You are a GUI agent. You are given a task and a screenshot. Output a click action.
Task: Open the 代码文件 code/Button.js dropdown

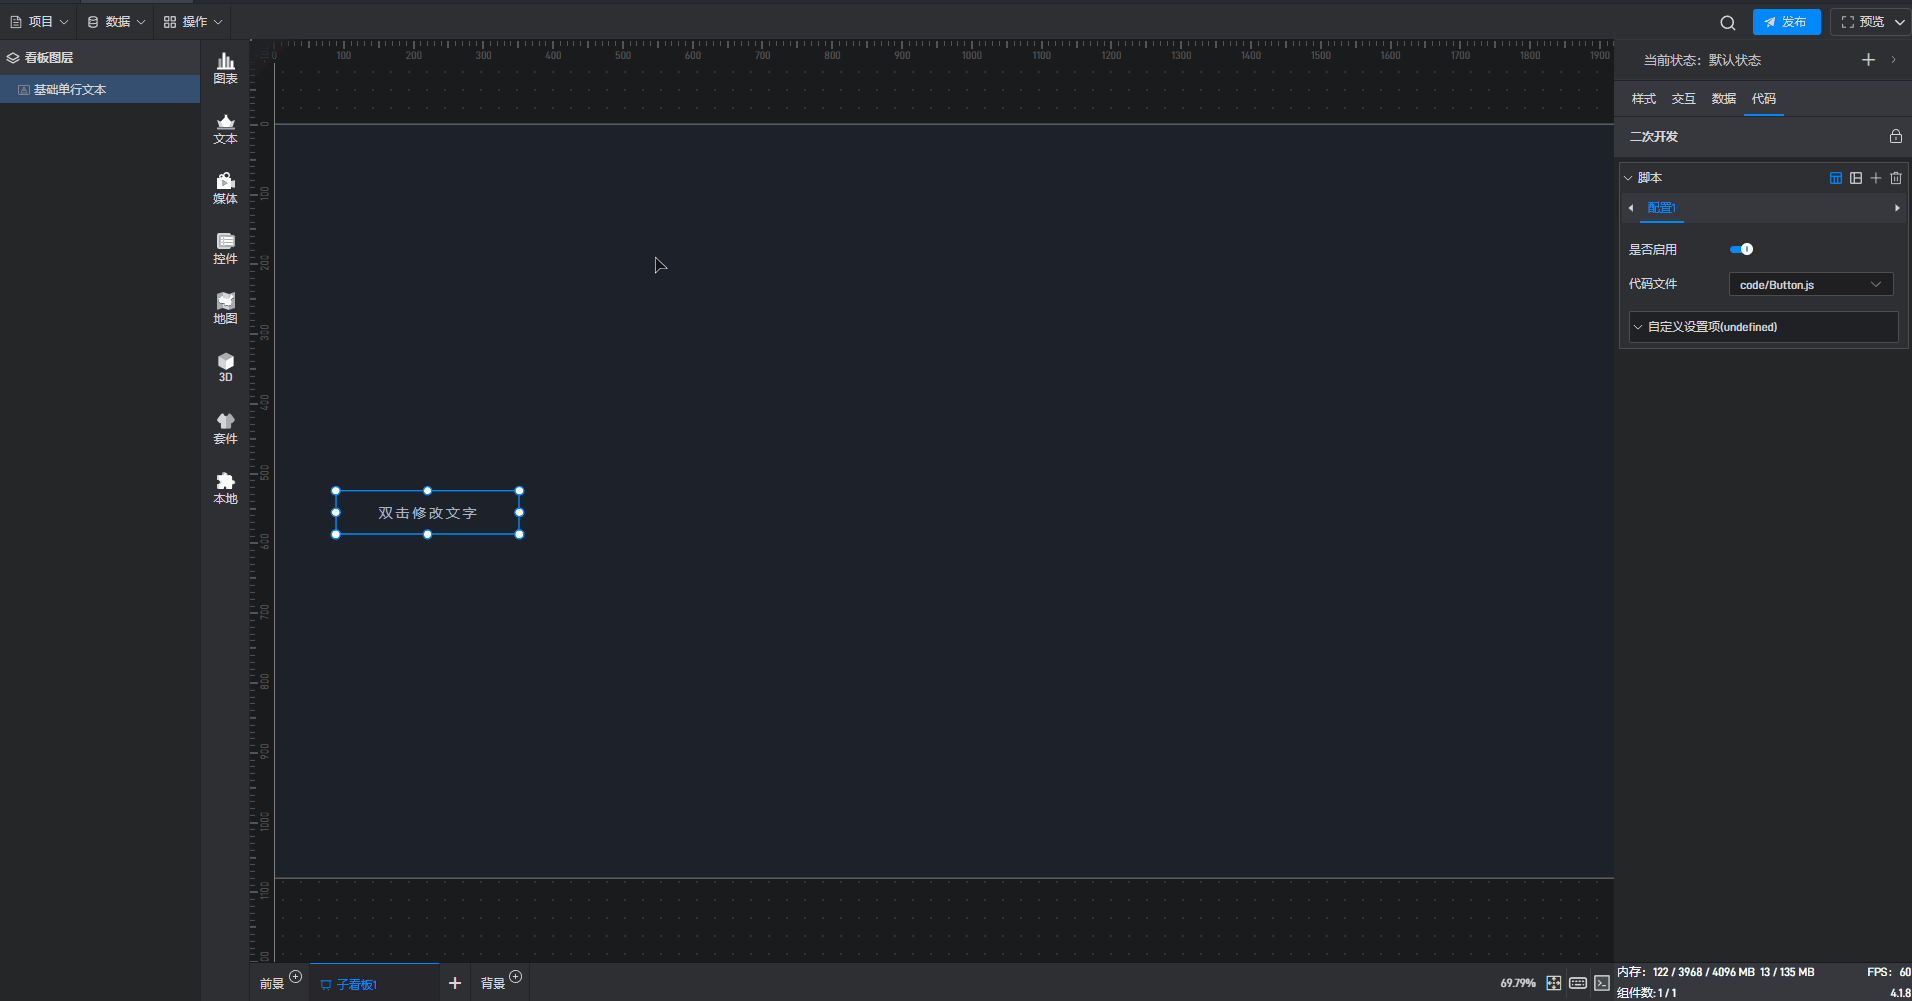coord(1810,285)
